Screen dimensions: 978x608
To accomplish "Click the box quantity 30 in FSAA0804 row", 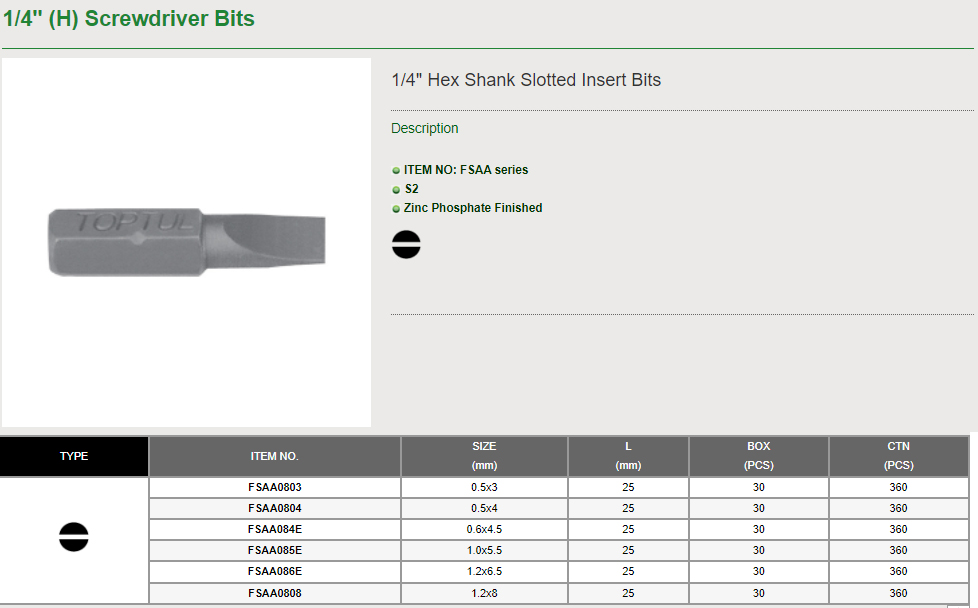I will coord(758,509).
